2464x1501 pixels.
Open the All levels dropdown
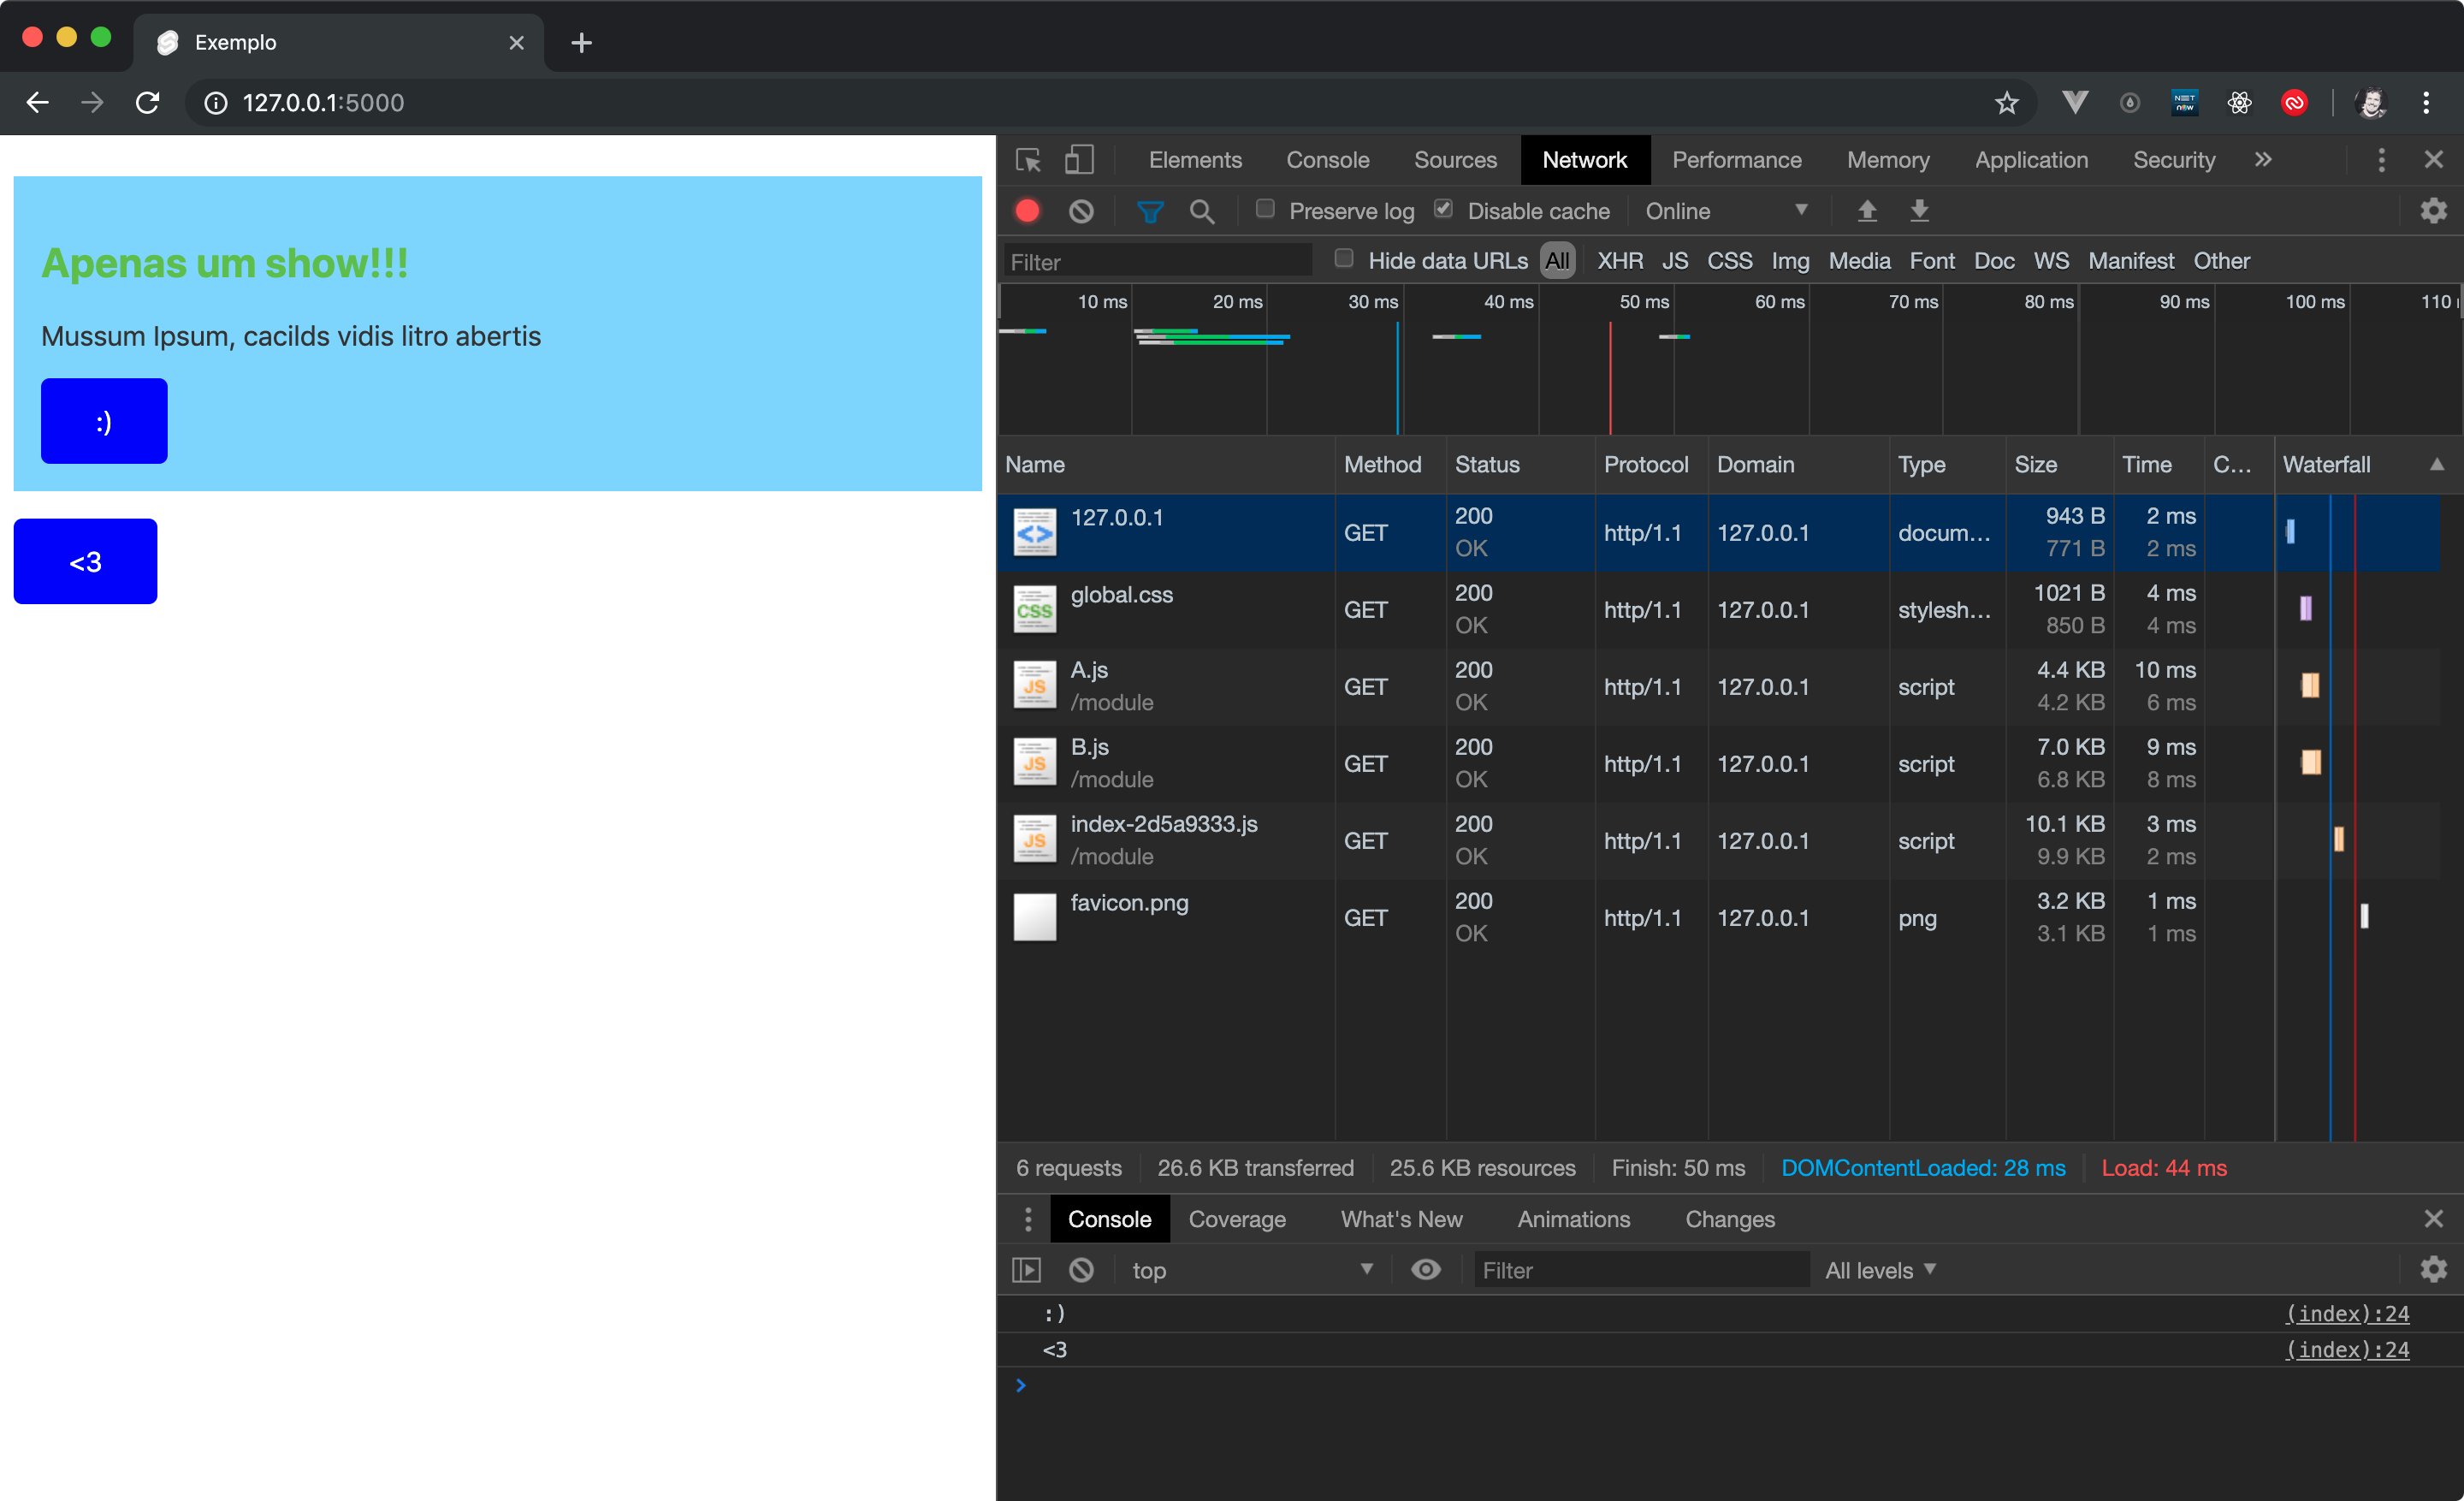[x=1880, y=1270]
